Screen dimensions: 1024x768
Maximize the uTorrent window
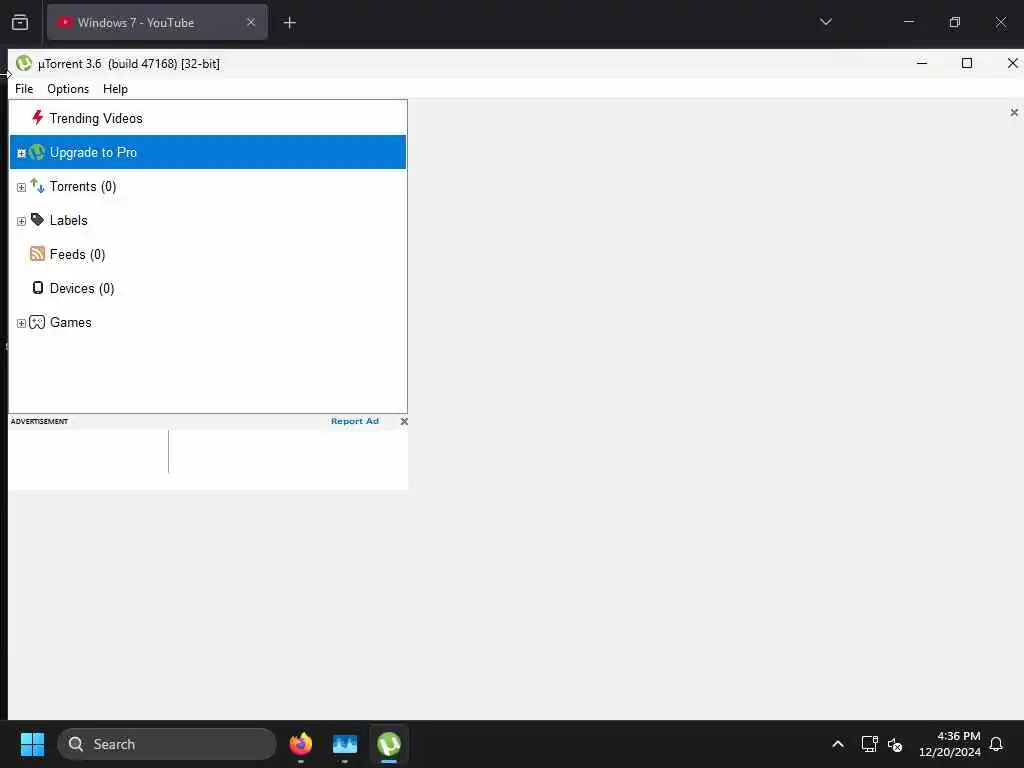[967, 63]
